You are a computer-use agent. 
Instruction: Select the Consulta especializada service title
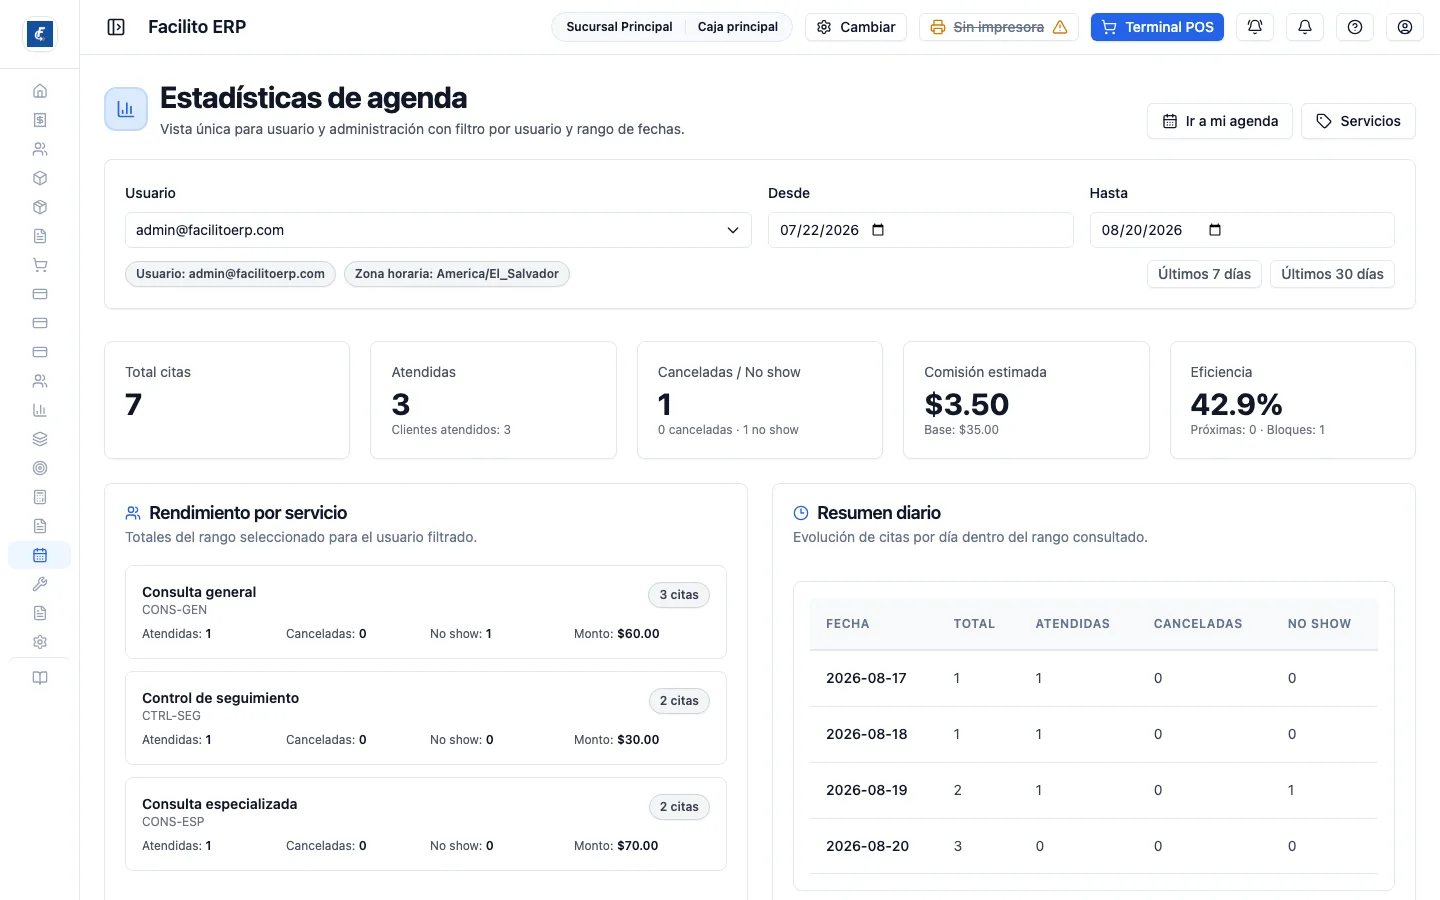tap(219, 804)
